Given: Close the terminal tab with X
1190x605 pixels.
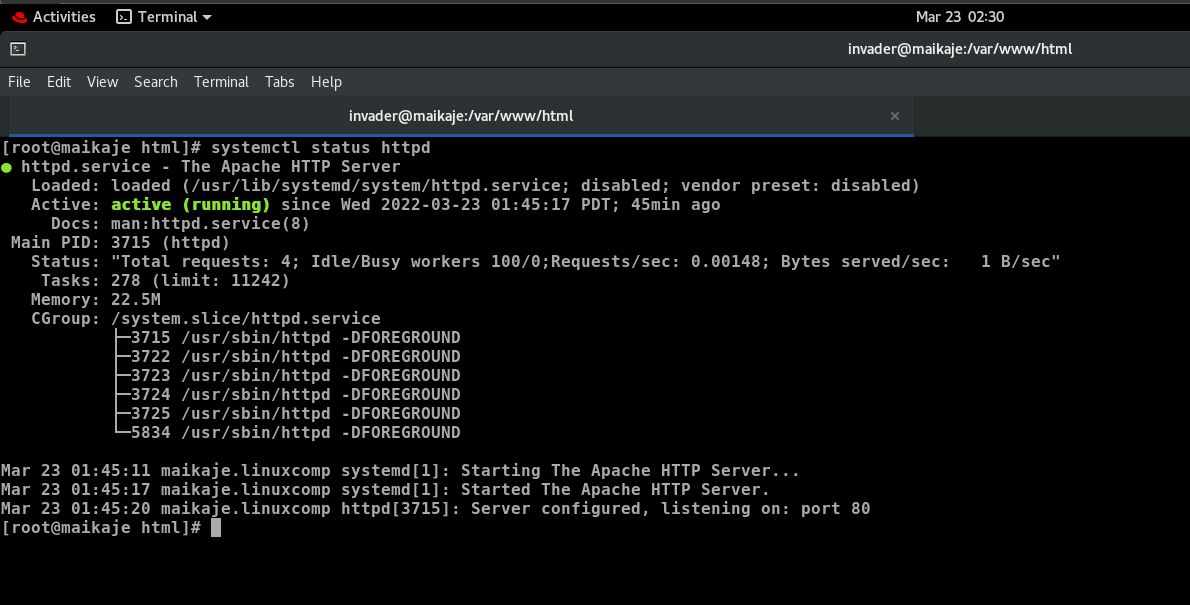Looking at the screenshot, I should (895, 116).
